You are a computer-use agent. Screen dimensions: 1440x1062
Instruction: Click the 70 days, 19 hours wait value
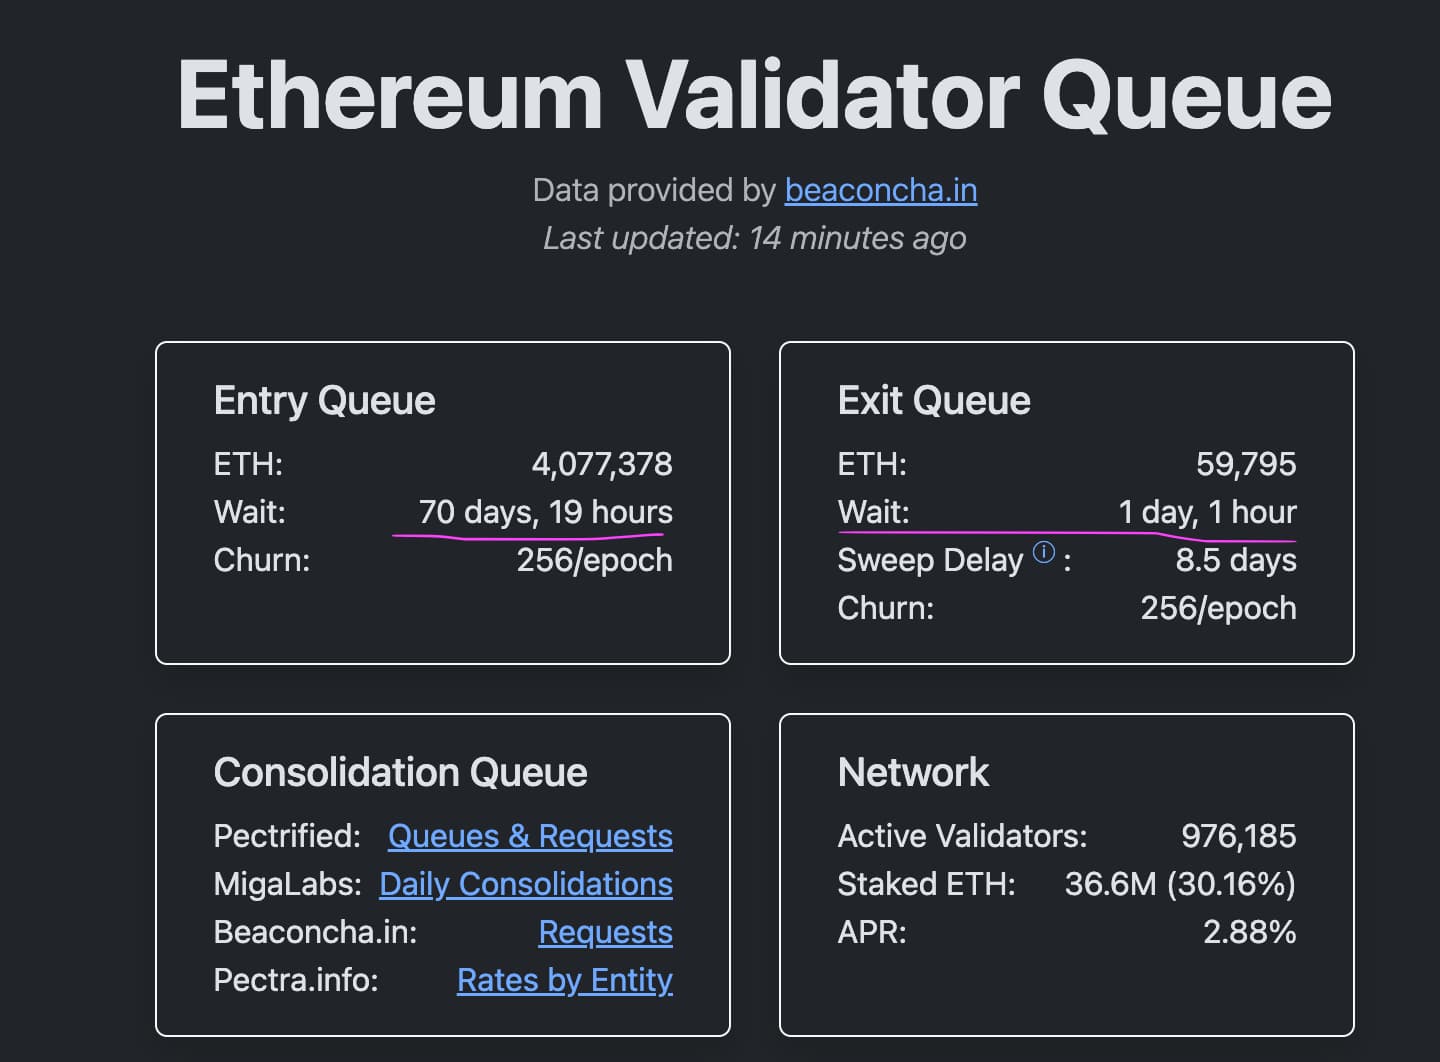(x=546, y=512)
